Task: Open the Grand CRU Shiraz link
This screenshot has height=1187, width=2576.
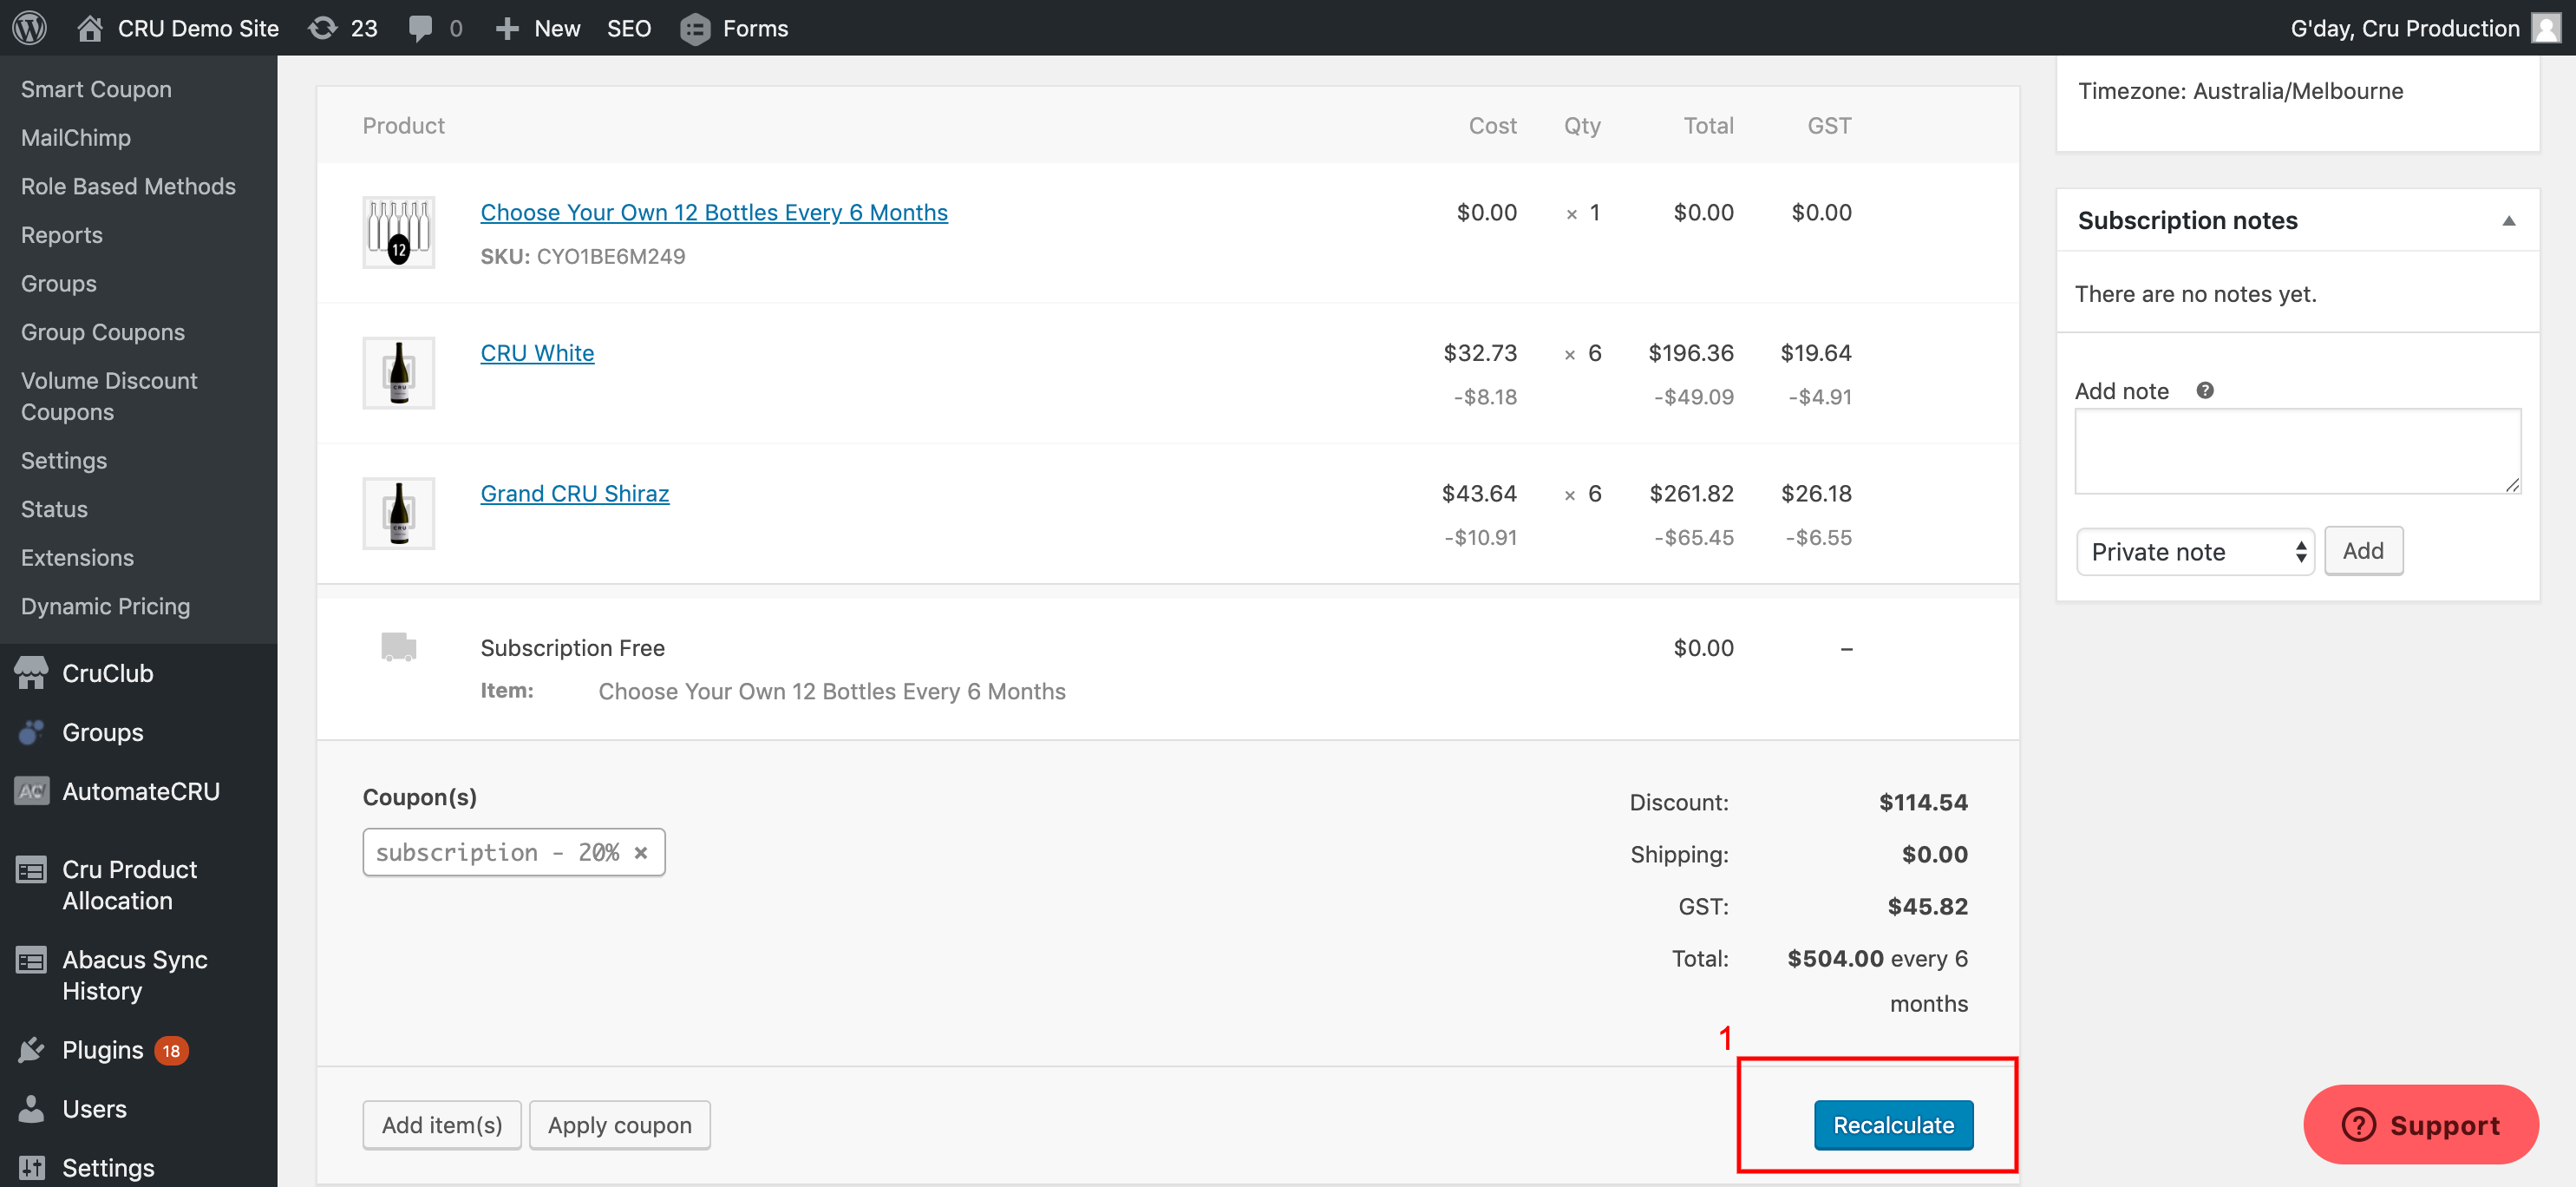Action: pos(575,494)
